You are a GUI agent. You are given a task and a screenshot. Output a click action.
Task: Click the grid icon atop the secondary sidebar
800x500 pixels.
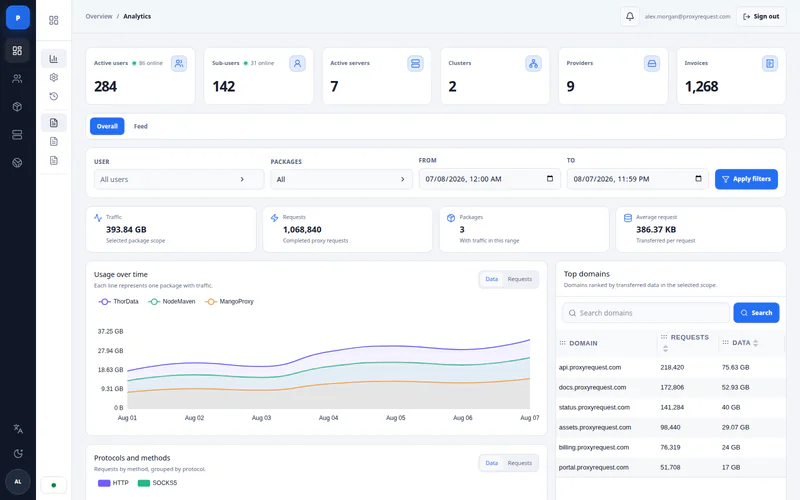coord(54,20)
